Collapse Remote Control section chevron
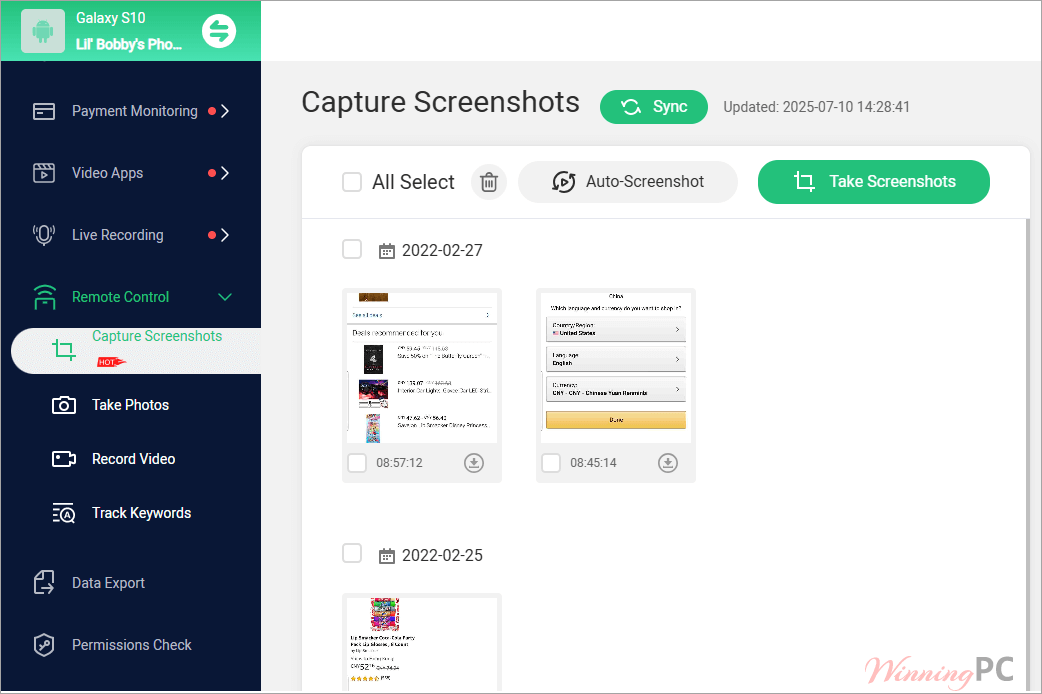 (x=225, y=297)
